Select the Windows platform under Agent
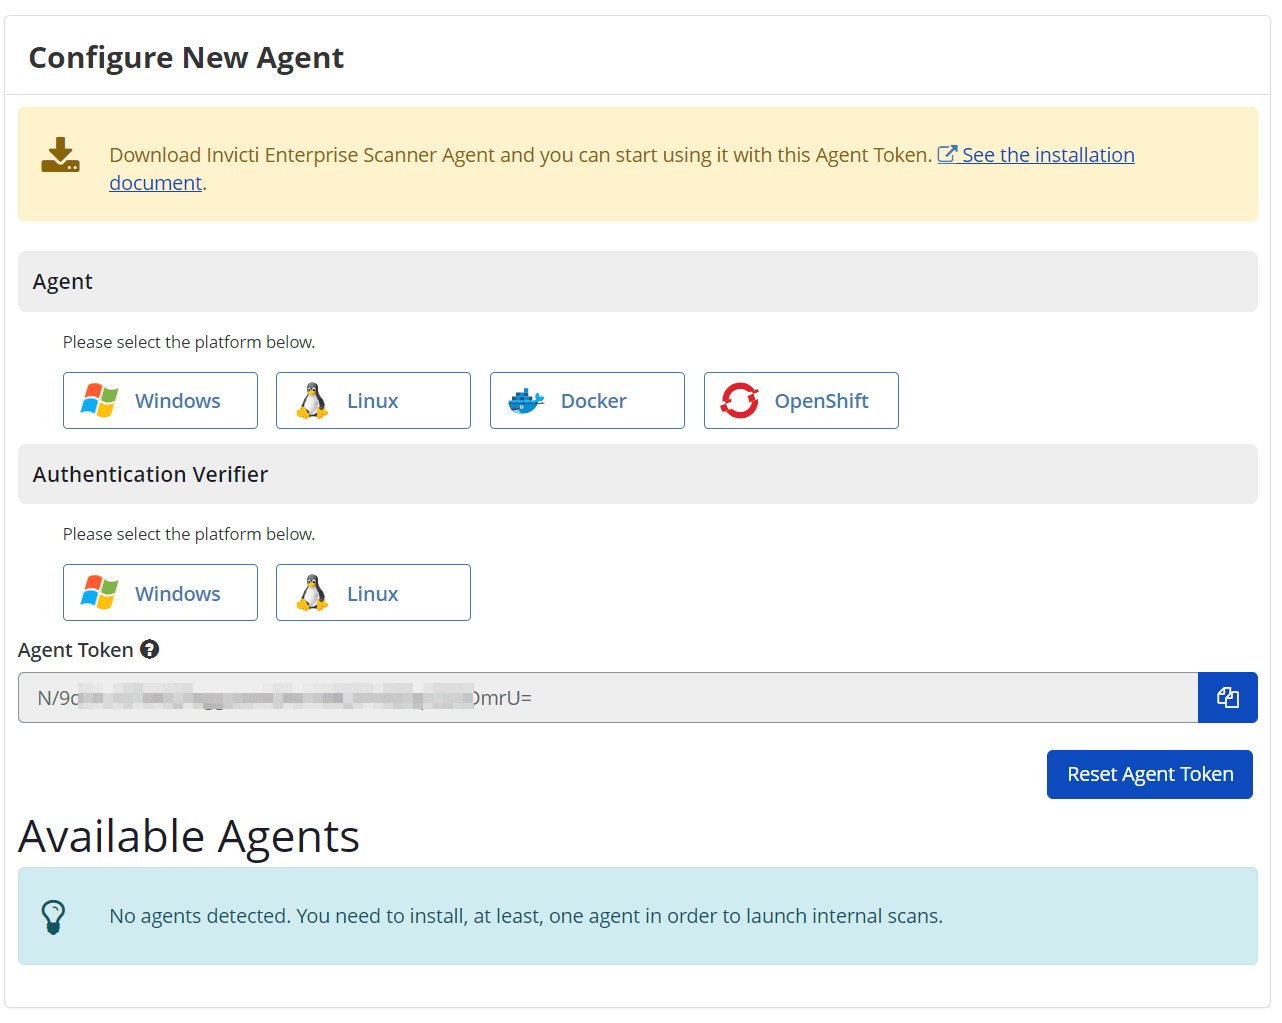 click(x=160, y=400)
